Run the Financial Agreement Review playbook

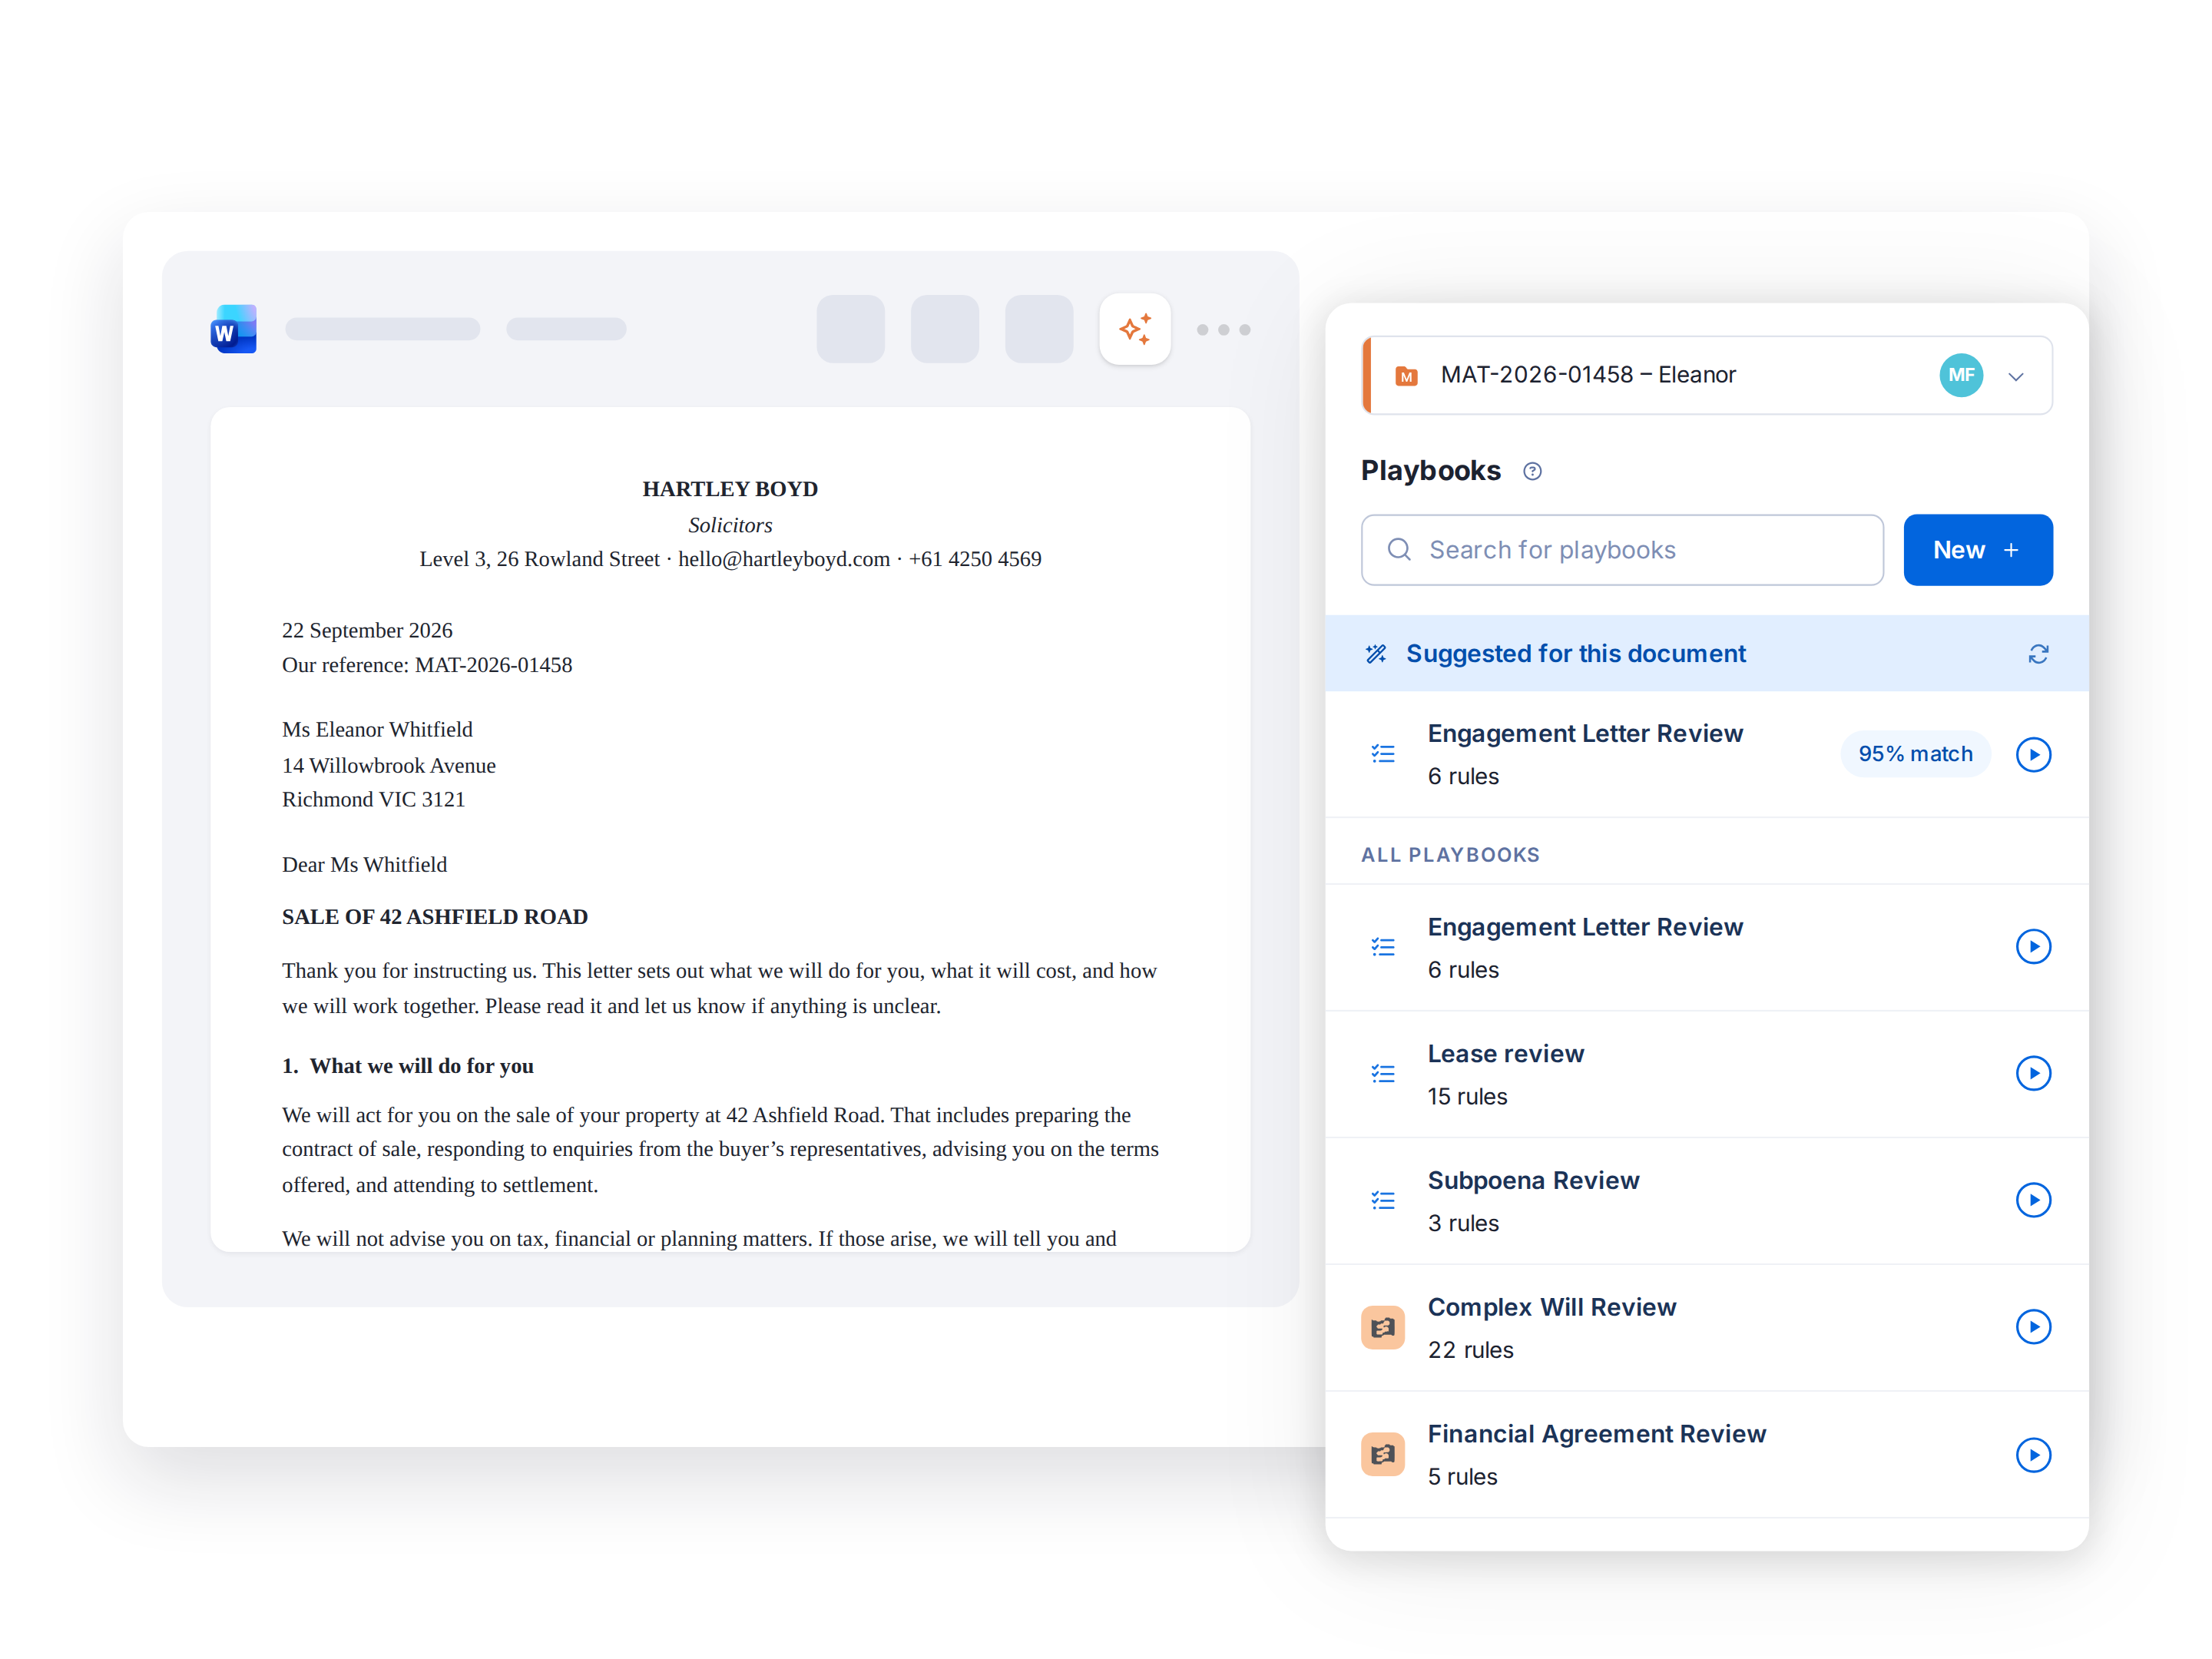tap(2033, 1455)
